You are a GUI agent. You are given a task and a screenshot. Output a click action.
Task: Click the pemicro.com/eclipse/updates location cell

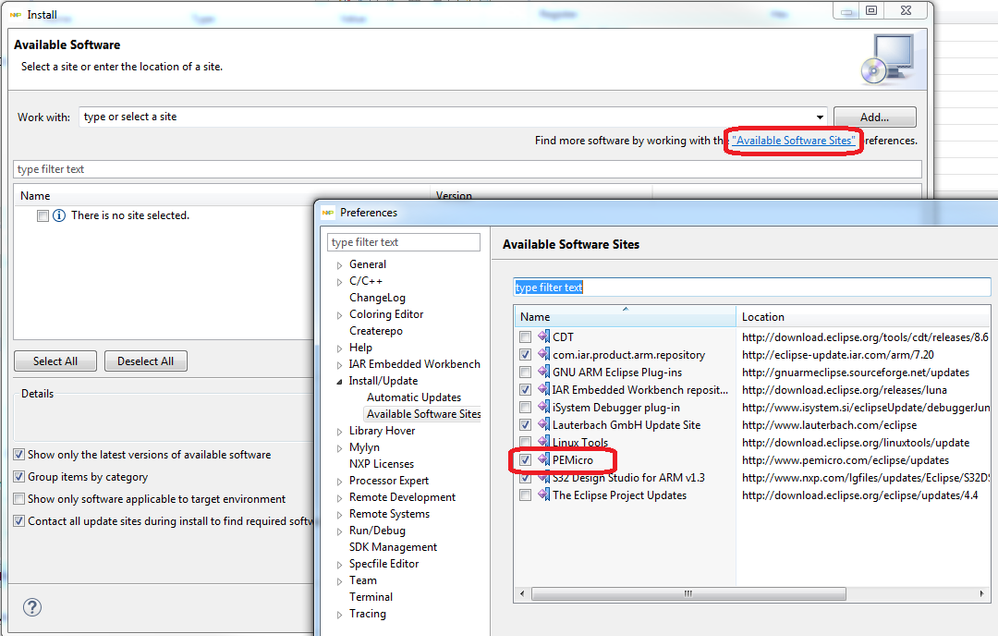tap(845, 460)
